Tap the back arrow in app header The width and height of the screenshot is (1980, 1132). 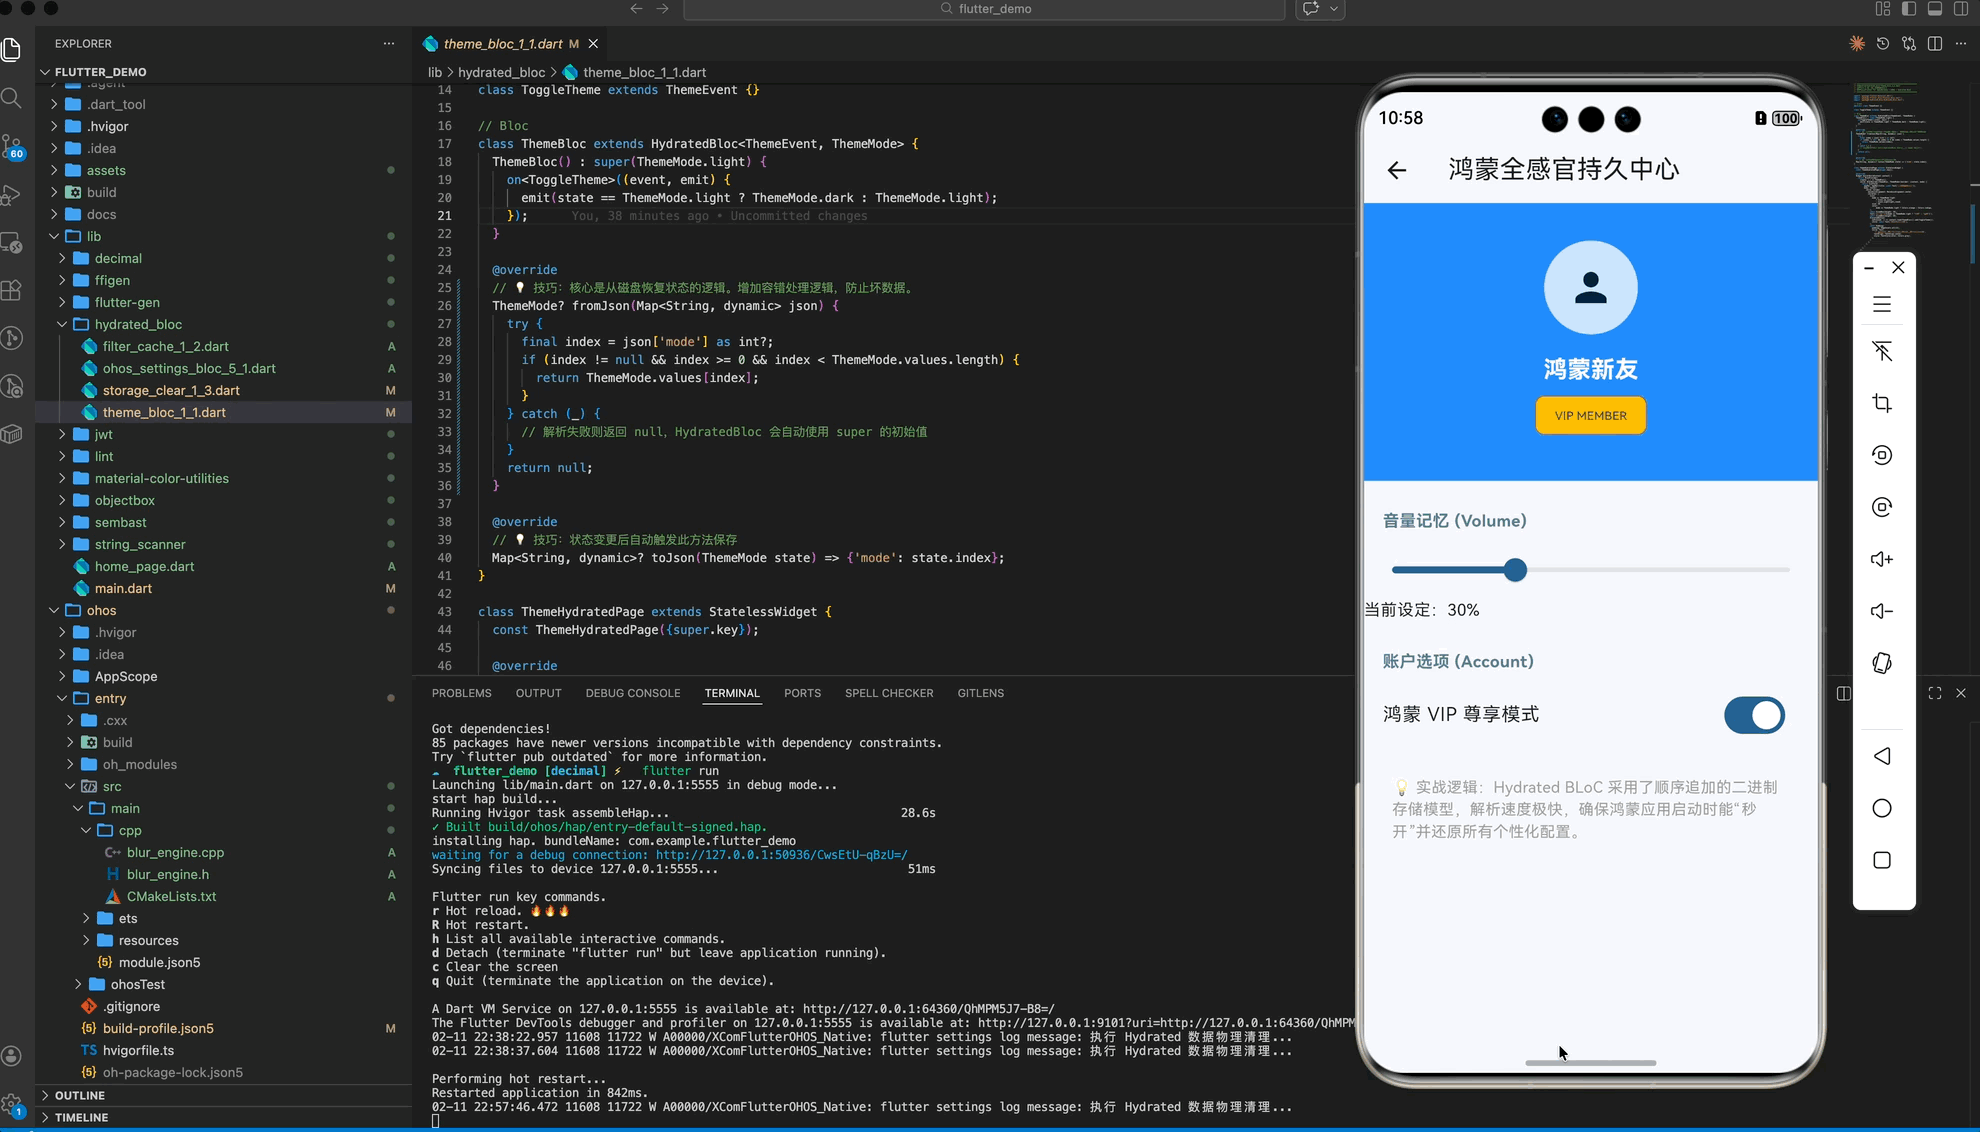click(x=1397, y=170)
